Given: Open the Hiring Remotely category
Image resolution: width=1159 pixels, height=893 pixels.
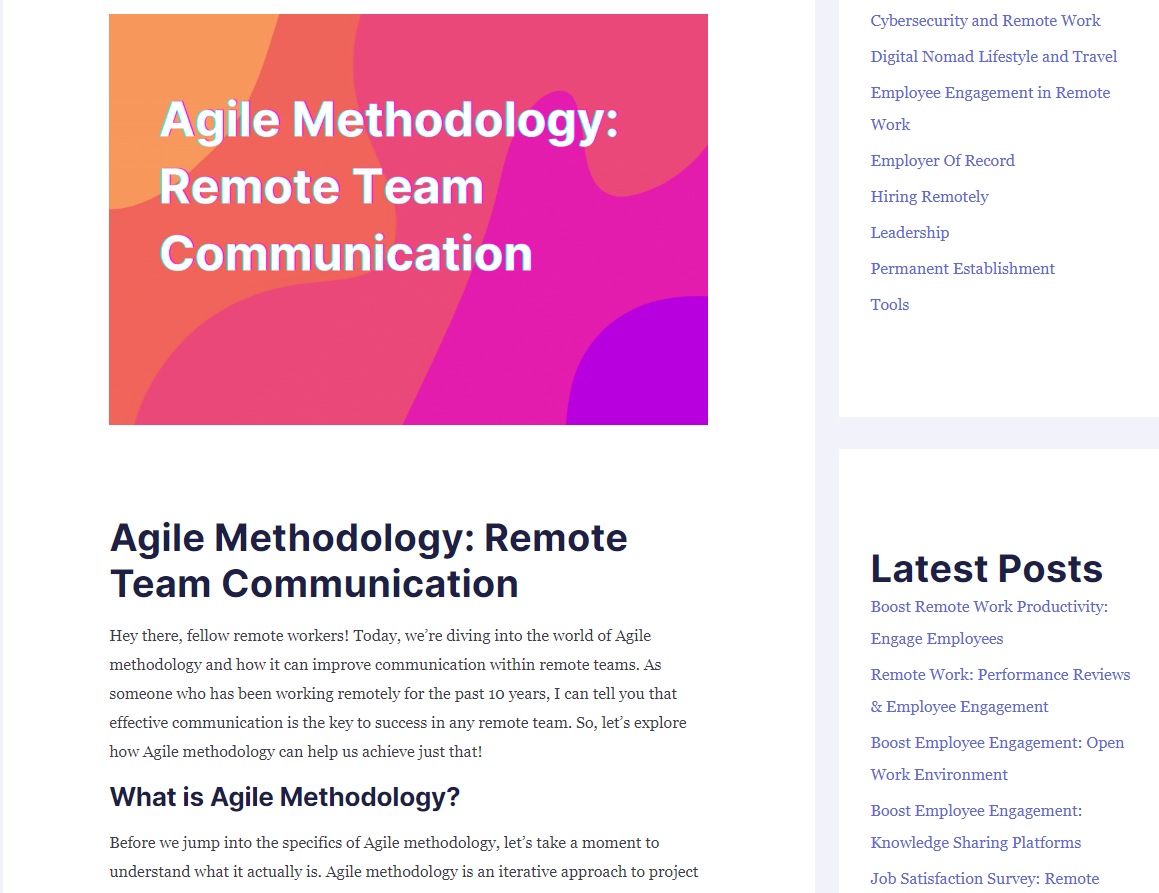Looking at the screenshot, I should coord(929,197).
